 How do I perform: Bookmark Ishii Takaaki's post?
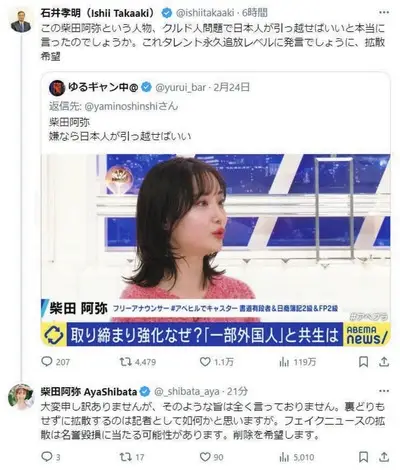pyautogui.click(x=363, y=362)
